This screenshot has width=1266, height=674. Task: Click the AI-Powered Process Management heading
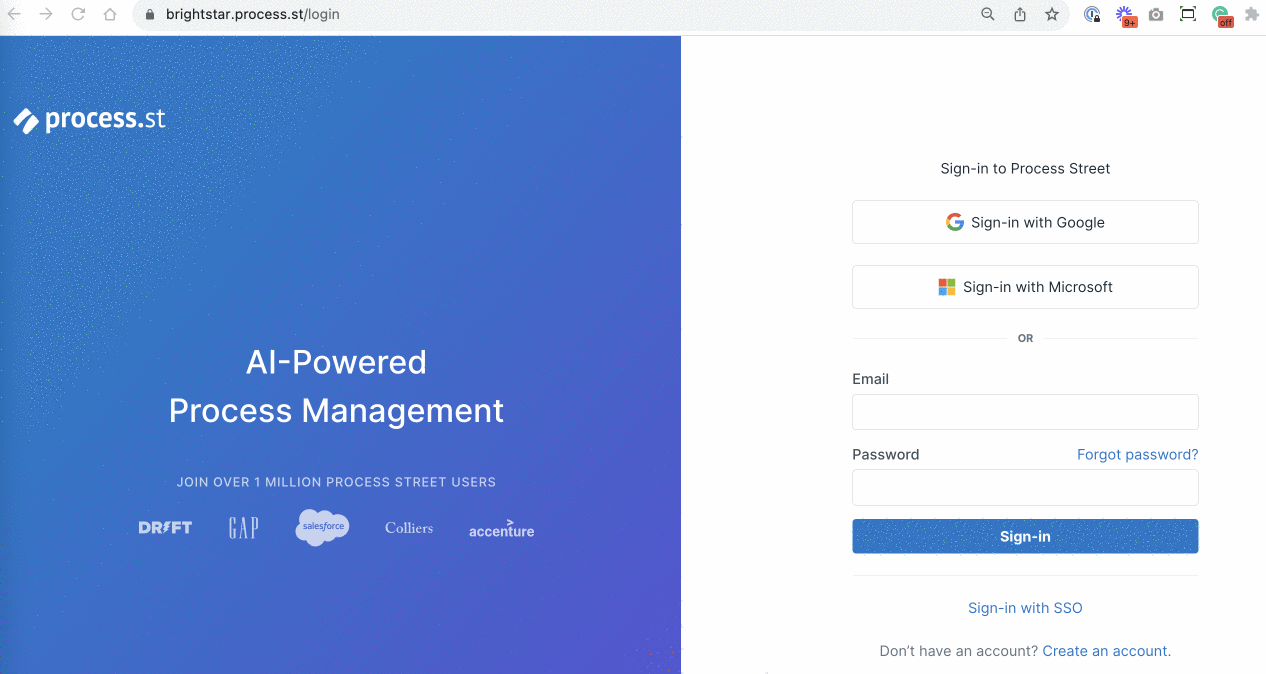(336, 386)
